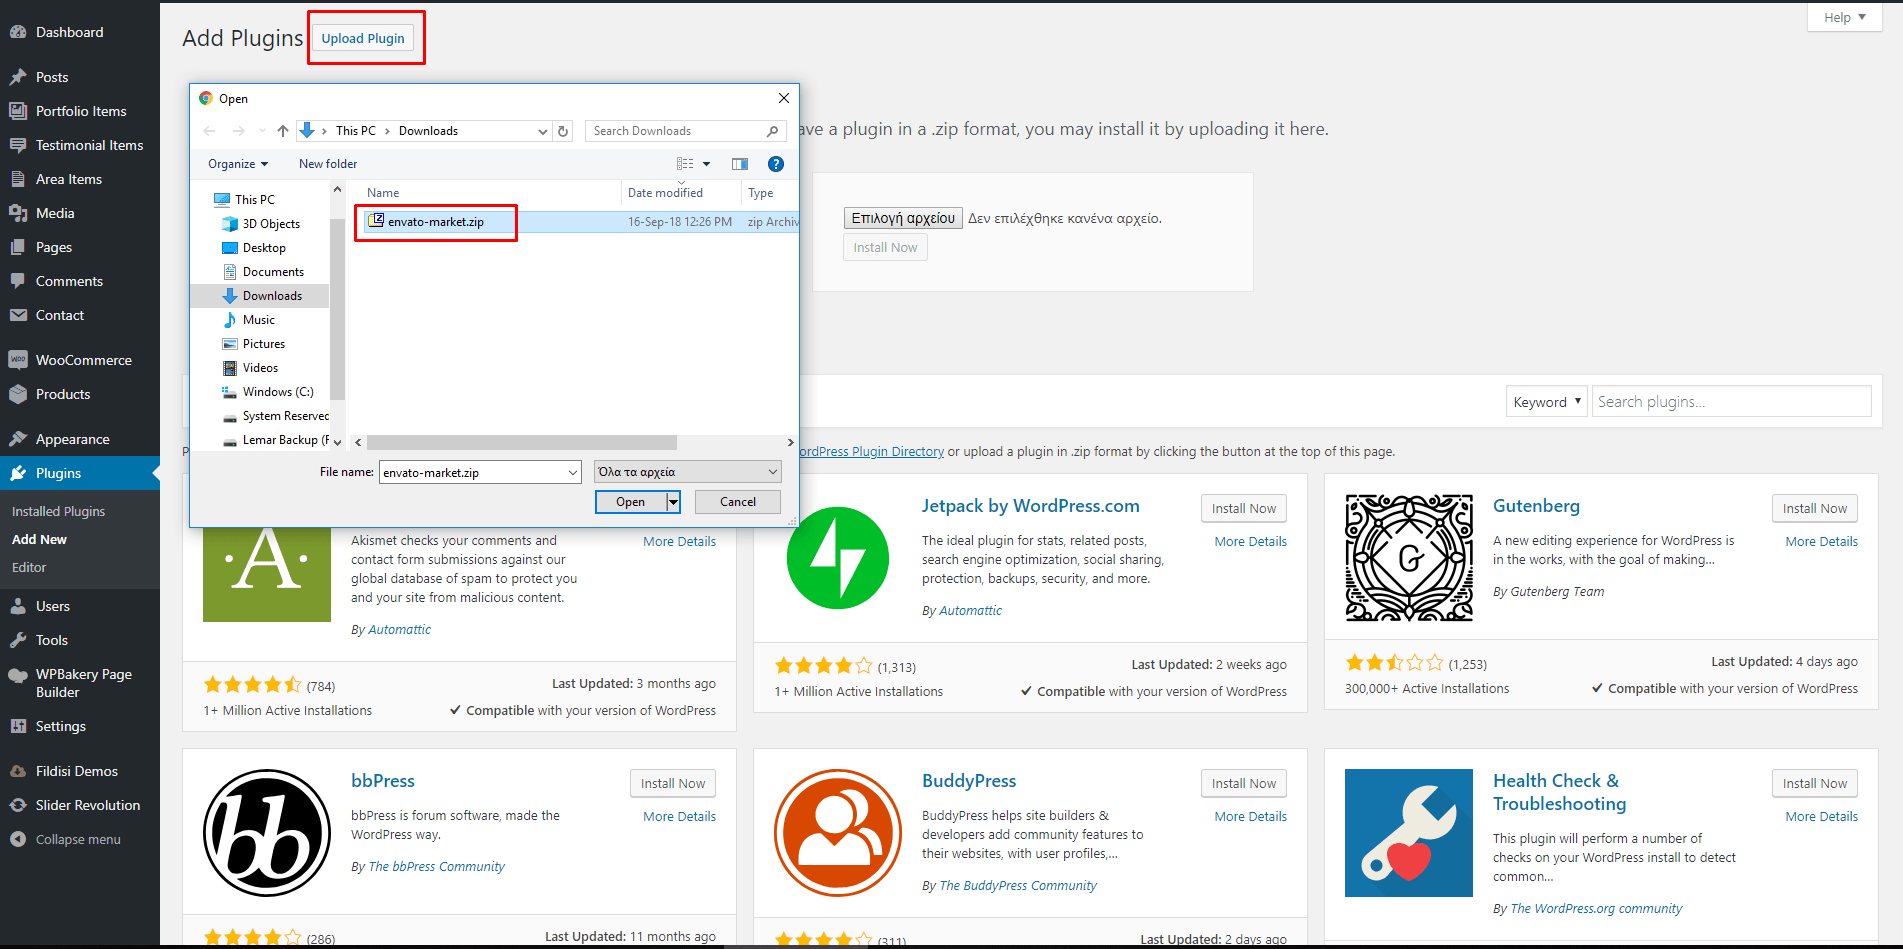
Task: Click the Media icon in WordPress sidebar
Action: pyautogui.click(x=18, y=213)
